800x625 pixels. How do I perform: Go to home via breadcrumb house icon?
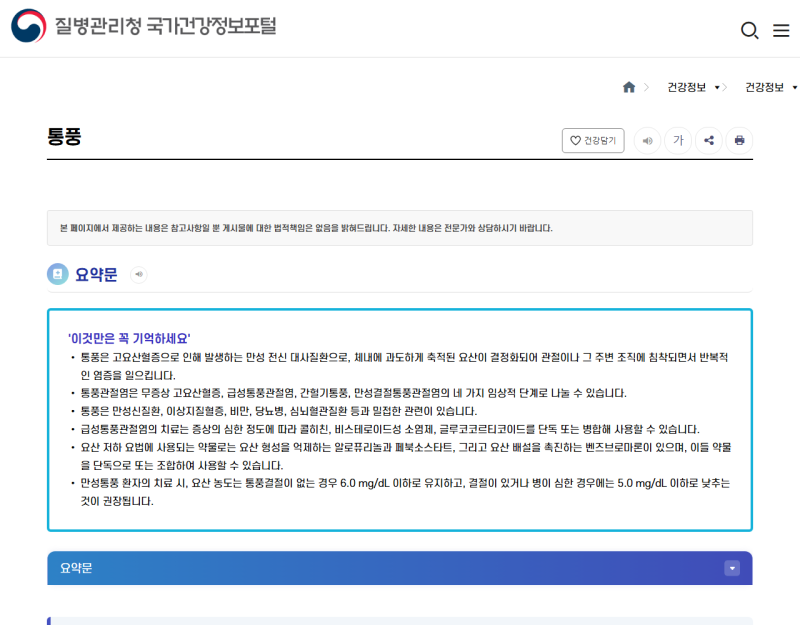coord(629,87)
